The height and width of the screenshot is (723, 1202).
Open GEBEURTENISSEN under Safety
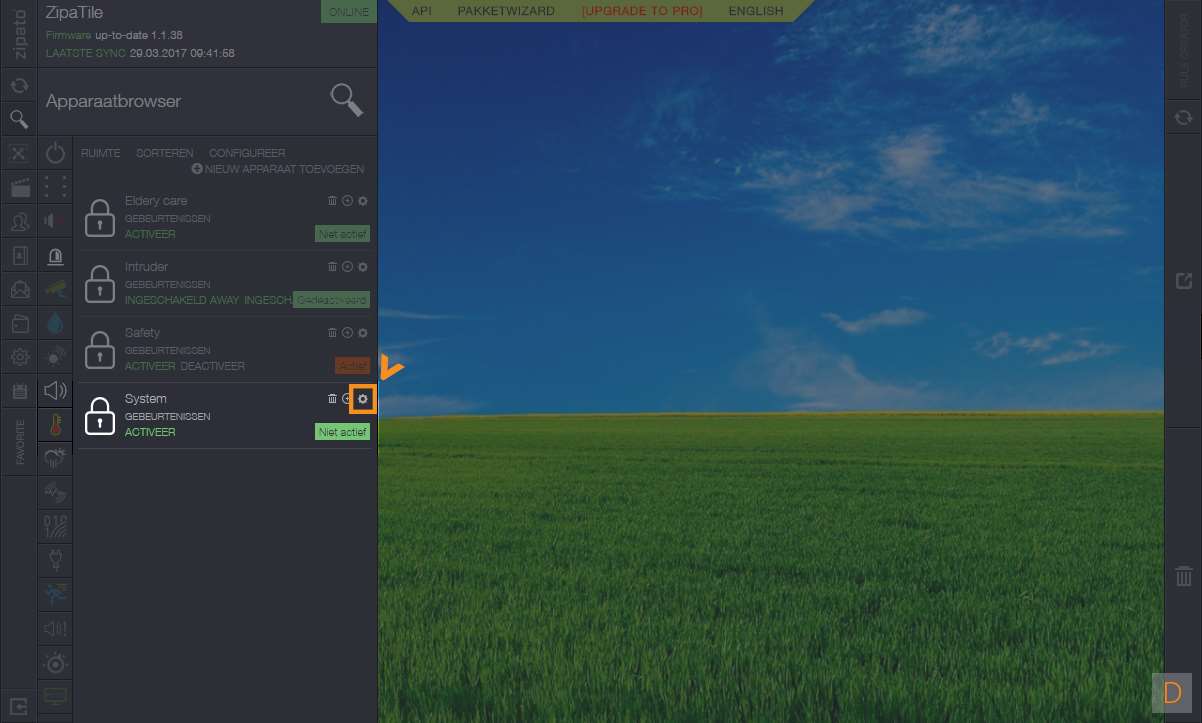click(x=168, y=350)
